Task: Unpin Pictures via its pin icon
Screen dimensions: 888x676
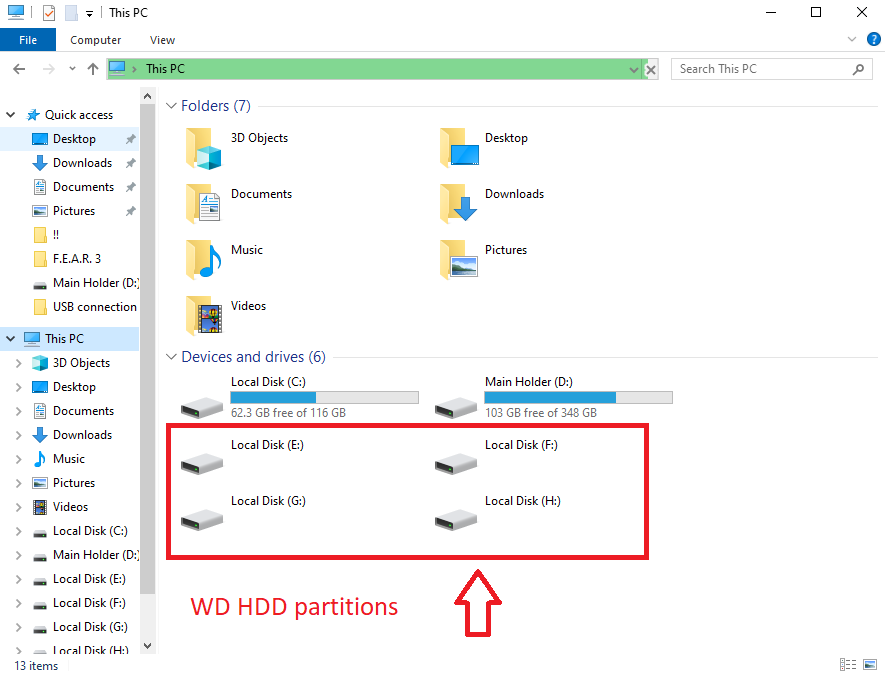Action: [x=131, y=211]
